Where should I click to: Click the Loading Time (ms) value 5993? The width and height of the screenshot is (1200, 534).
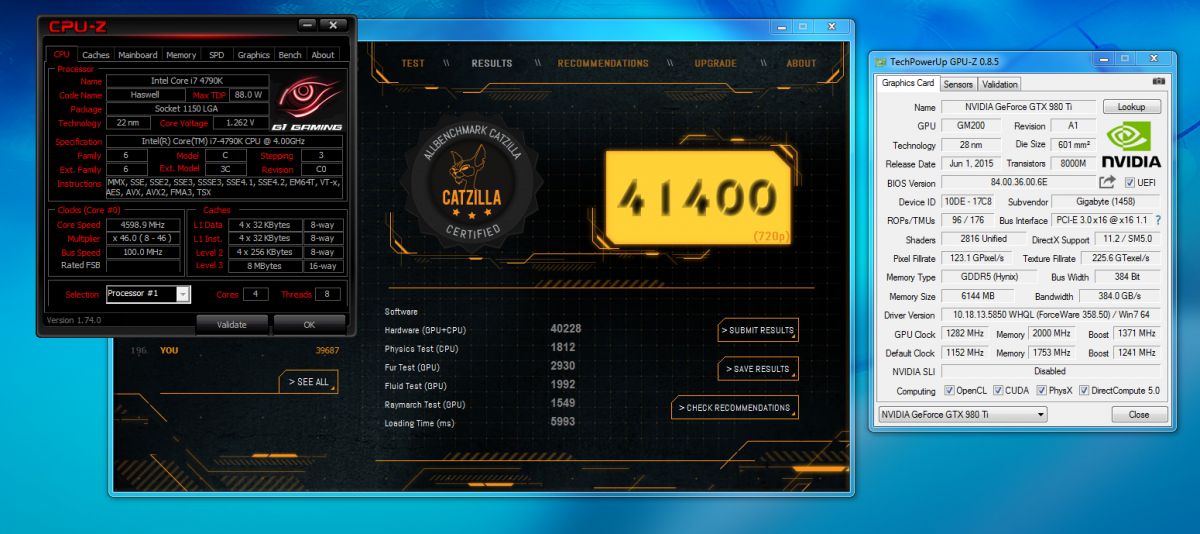563,423
